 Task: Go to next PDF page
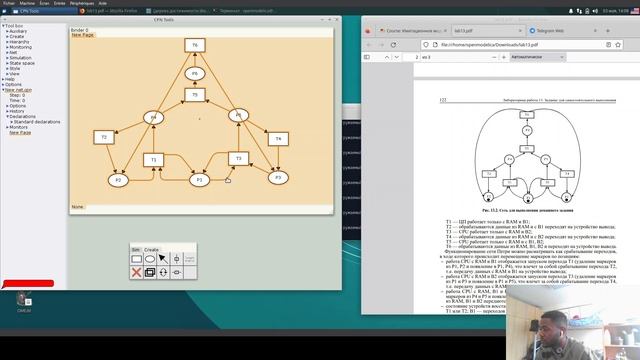pos(396,57)
